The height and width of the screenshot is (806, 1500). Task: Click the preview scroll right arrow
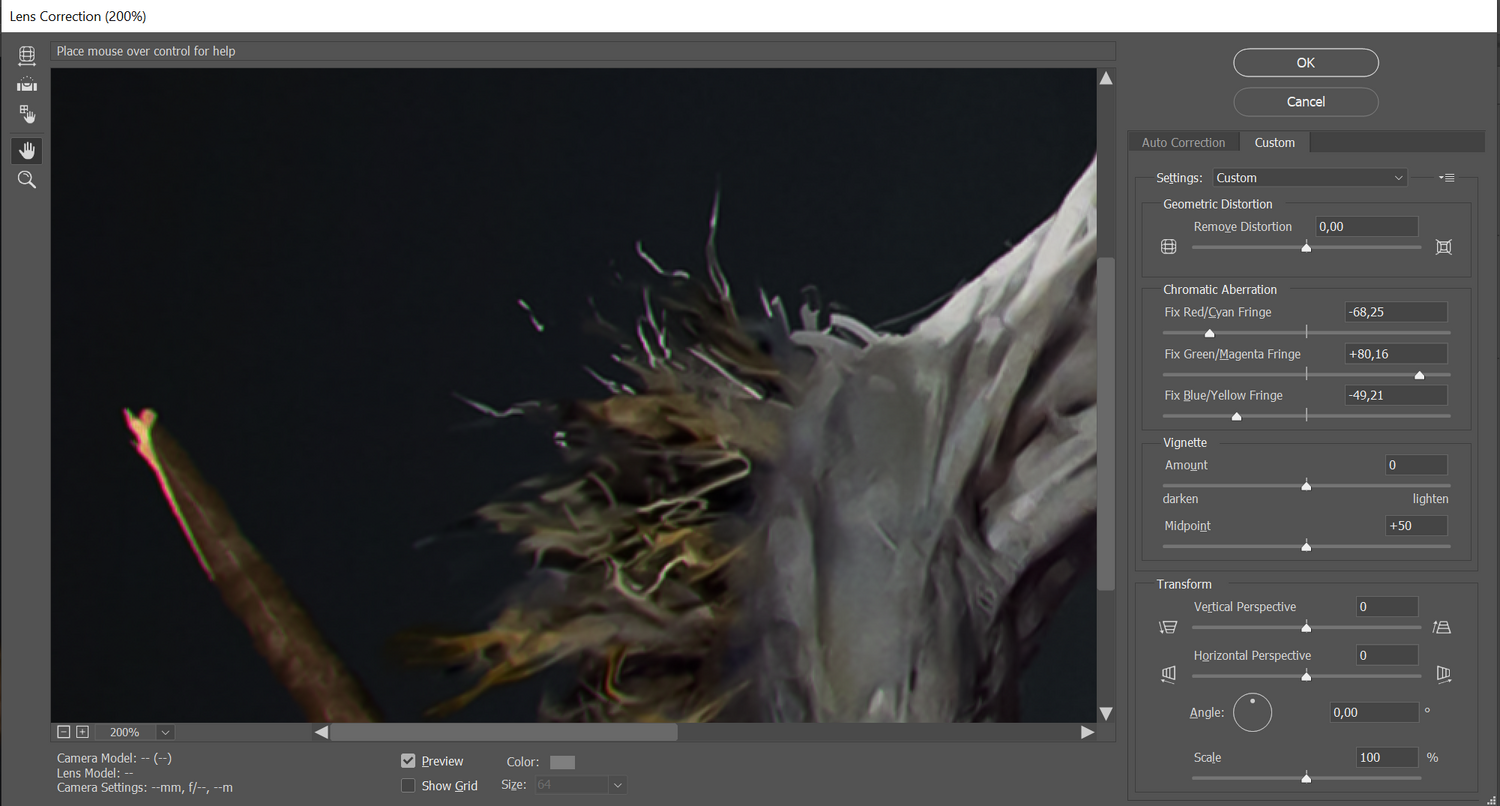(1087, 732)
